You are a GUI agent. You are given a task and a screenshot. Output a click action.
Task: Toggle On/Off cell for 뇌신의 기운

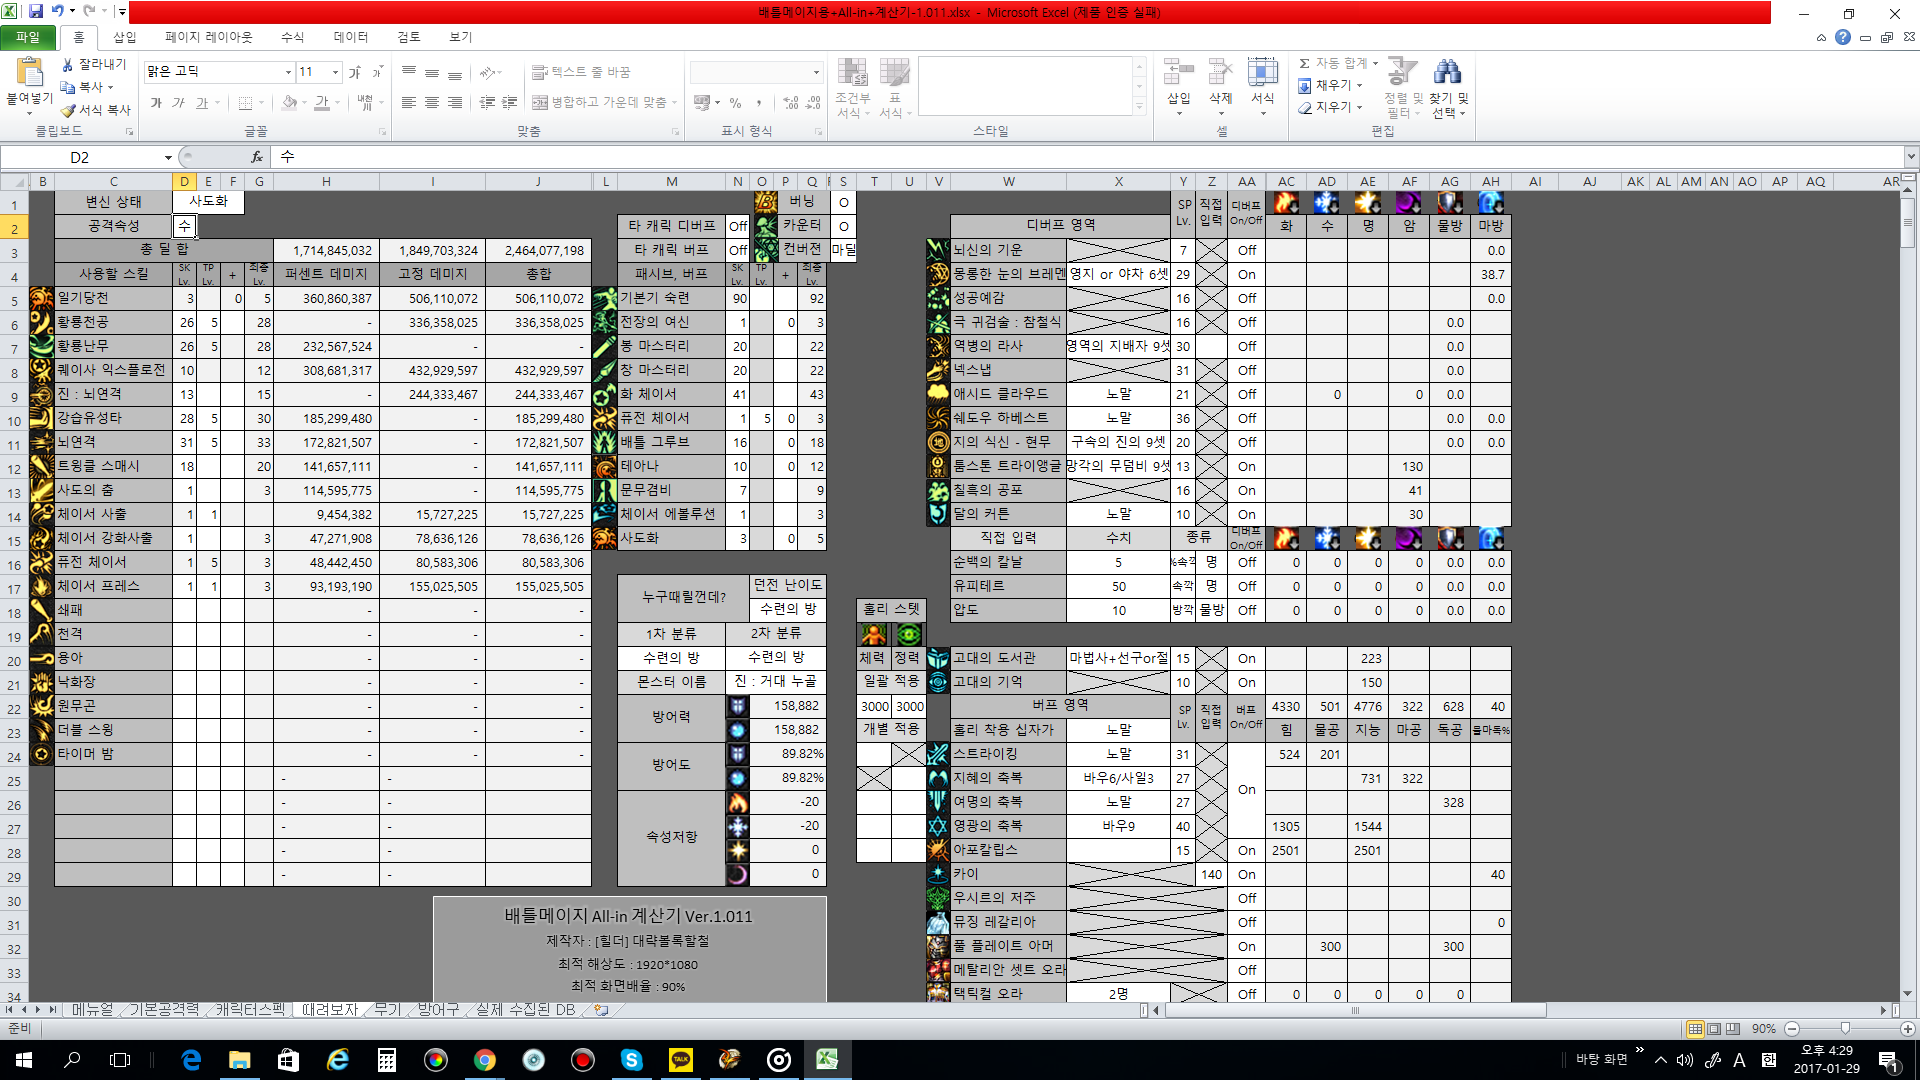(1246, 250)
